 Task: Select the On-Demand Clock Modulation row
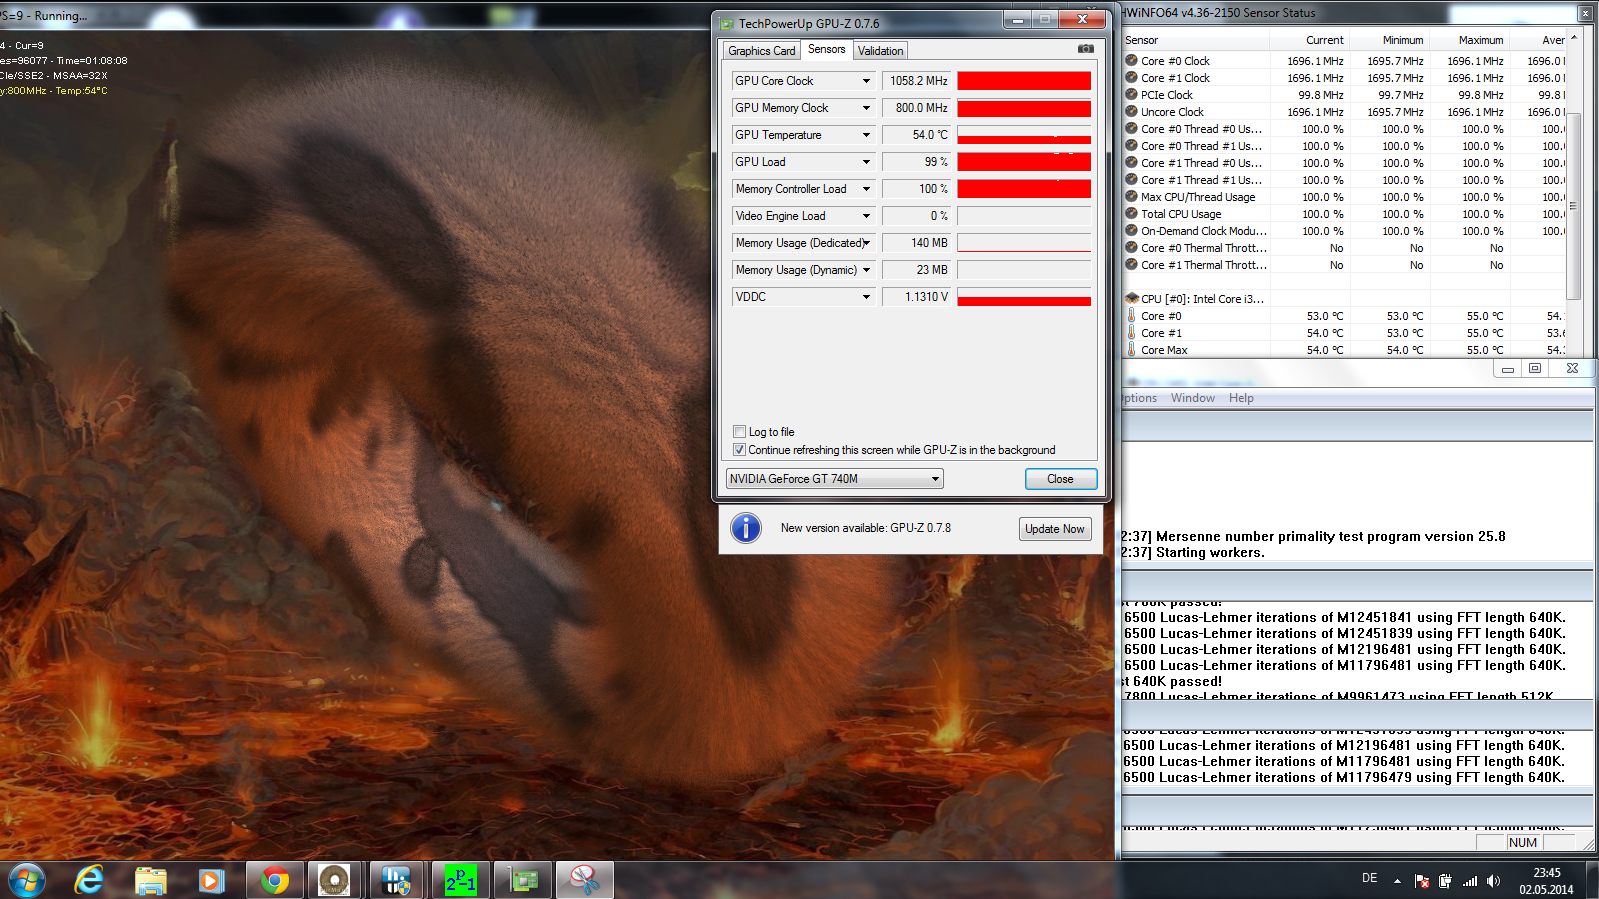tap(1343, 231)
